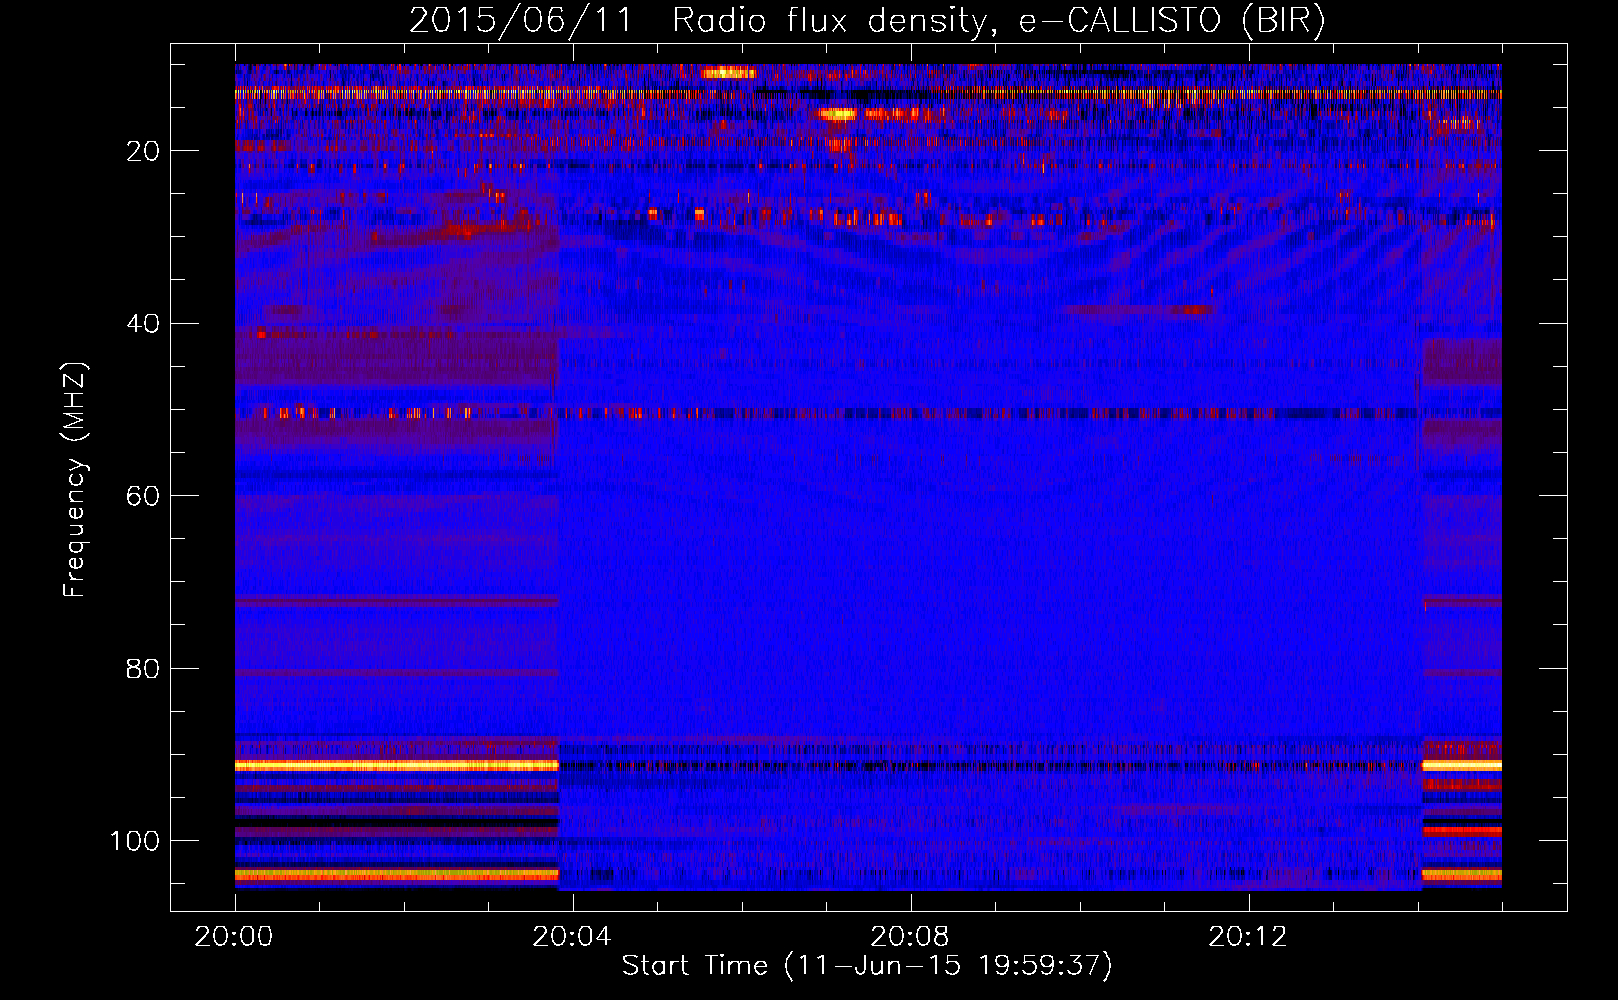Click the Start Time axis label
Screen dimensions: 1618x1000
tap(867, 966)
